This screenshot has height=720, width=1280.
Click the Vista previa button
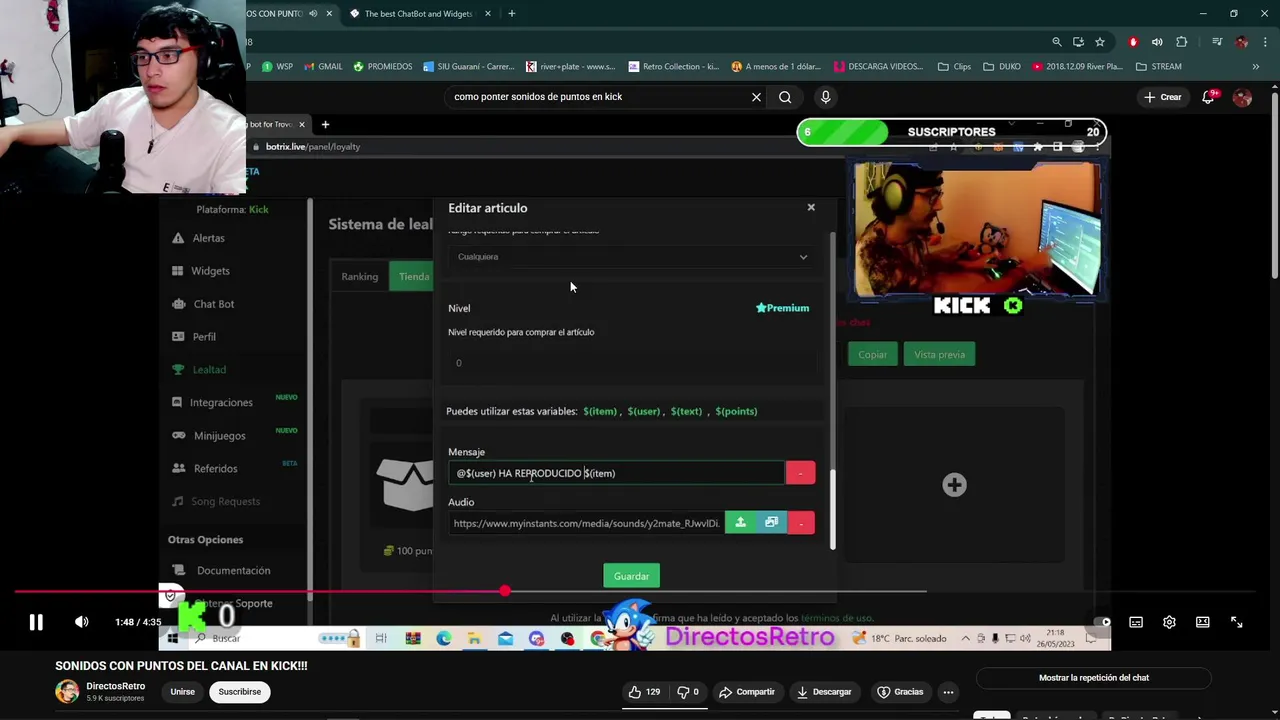939,354
